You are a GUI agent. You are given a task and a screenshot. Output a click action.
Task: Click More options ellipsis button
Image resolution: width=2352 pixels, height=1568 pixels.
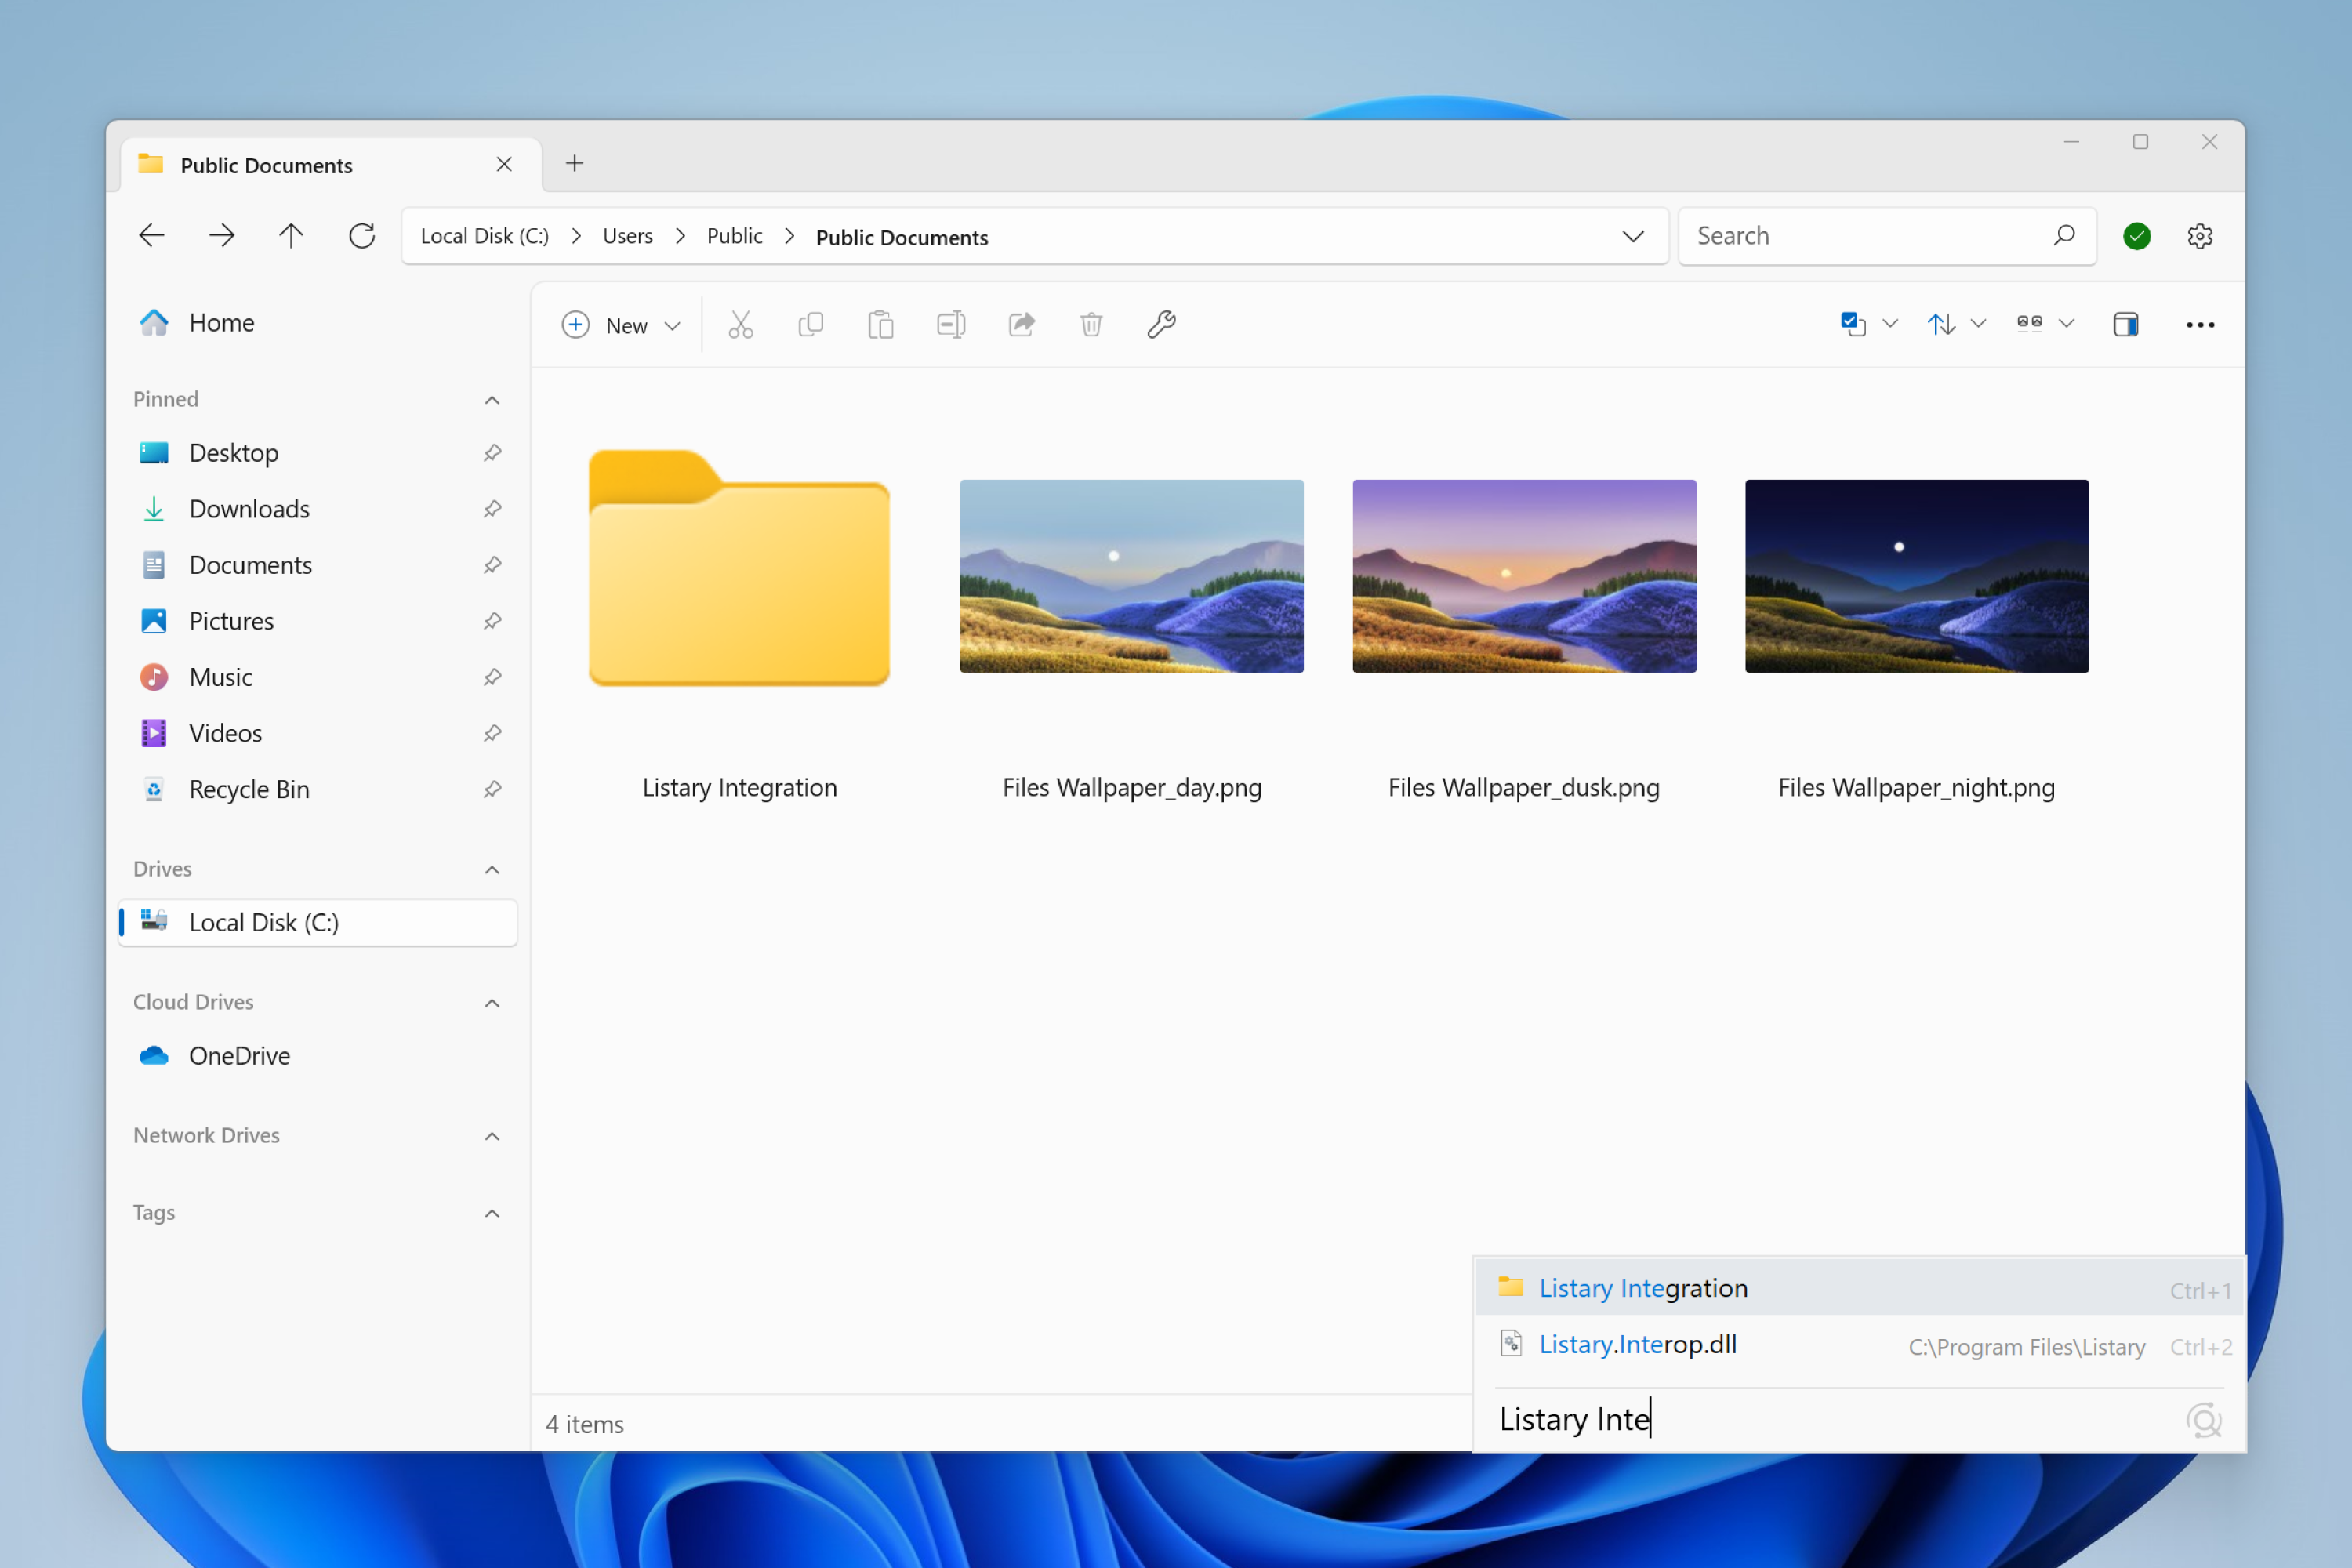click(x=2201, y=322)
